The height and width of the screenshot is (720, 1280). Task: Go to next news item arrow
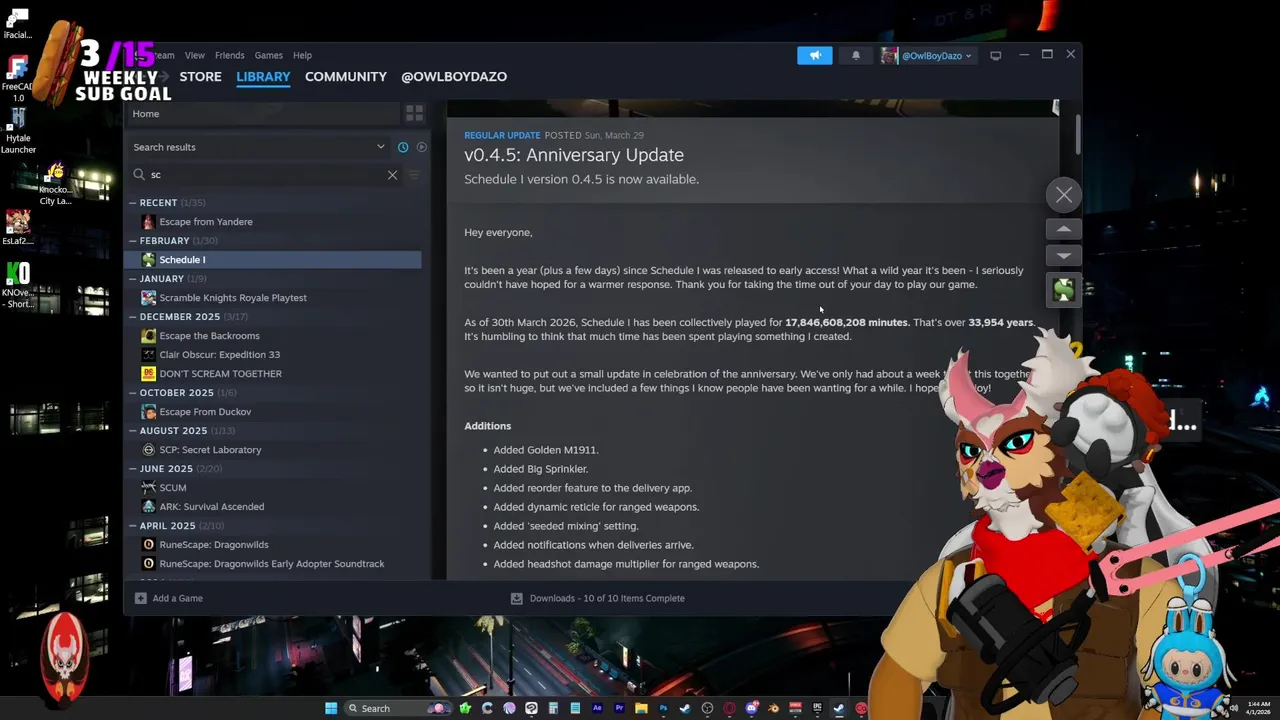click(x=1064, y=256)
